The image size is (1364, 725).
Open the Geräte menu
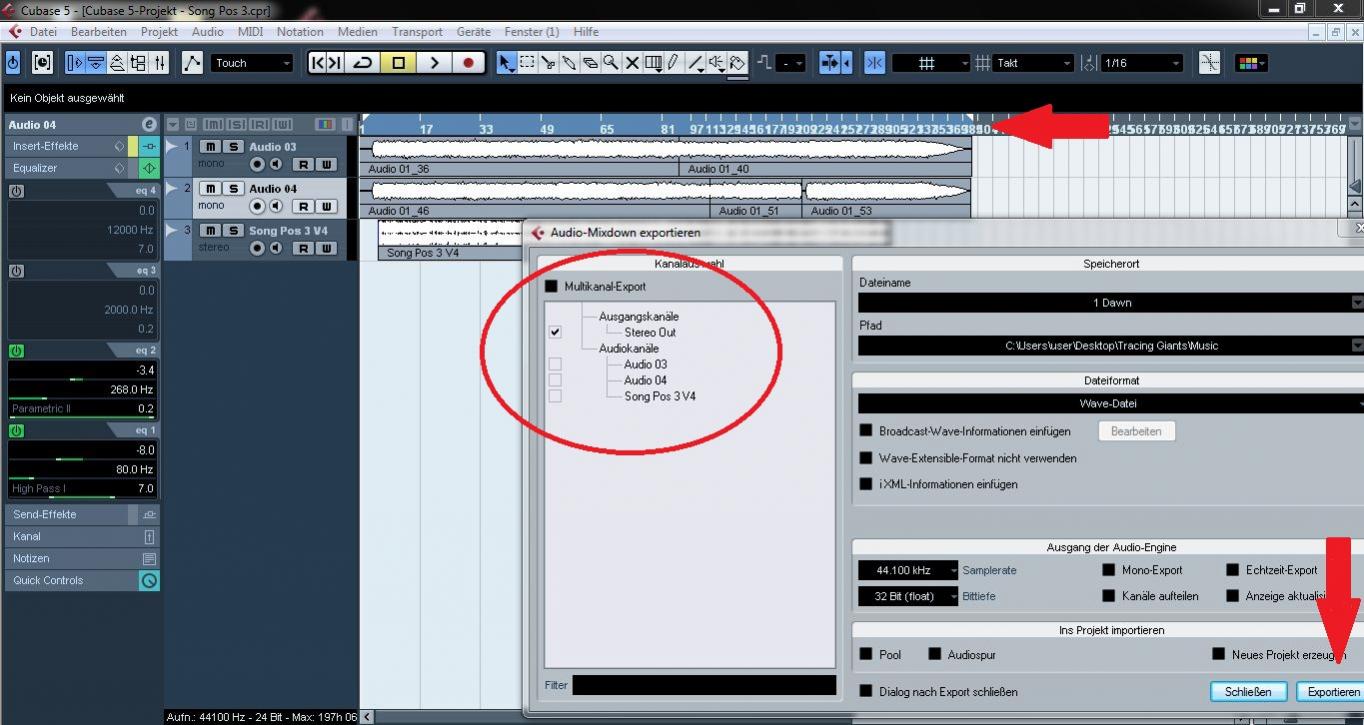tap(474, 32)
